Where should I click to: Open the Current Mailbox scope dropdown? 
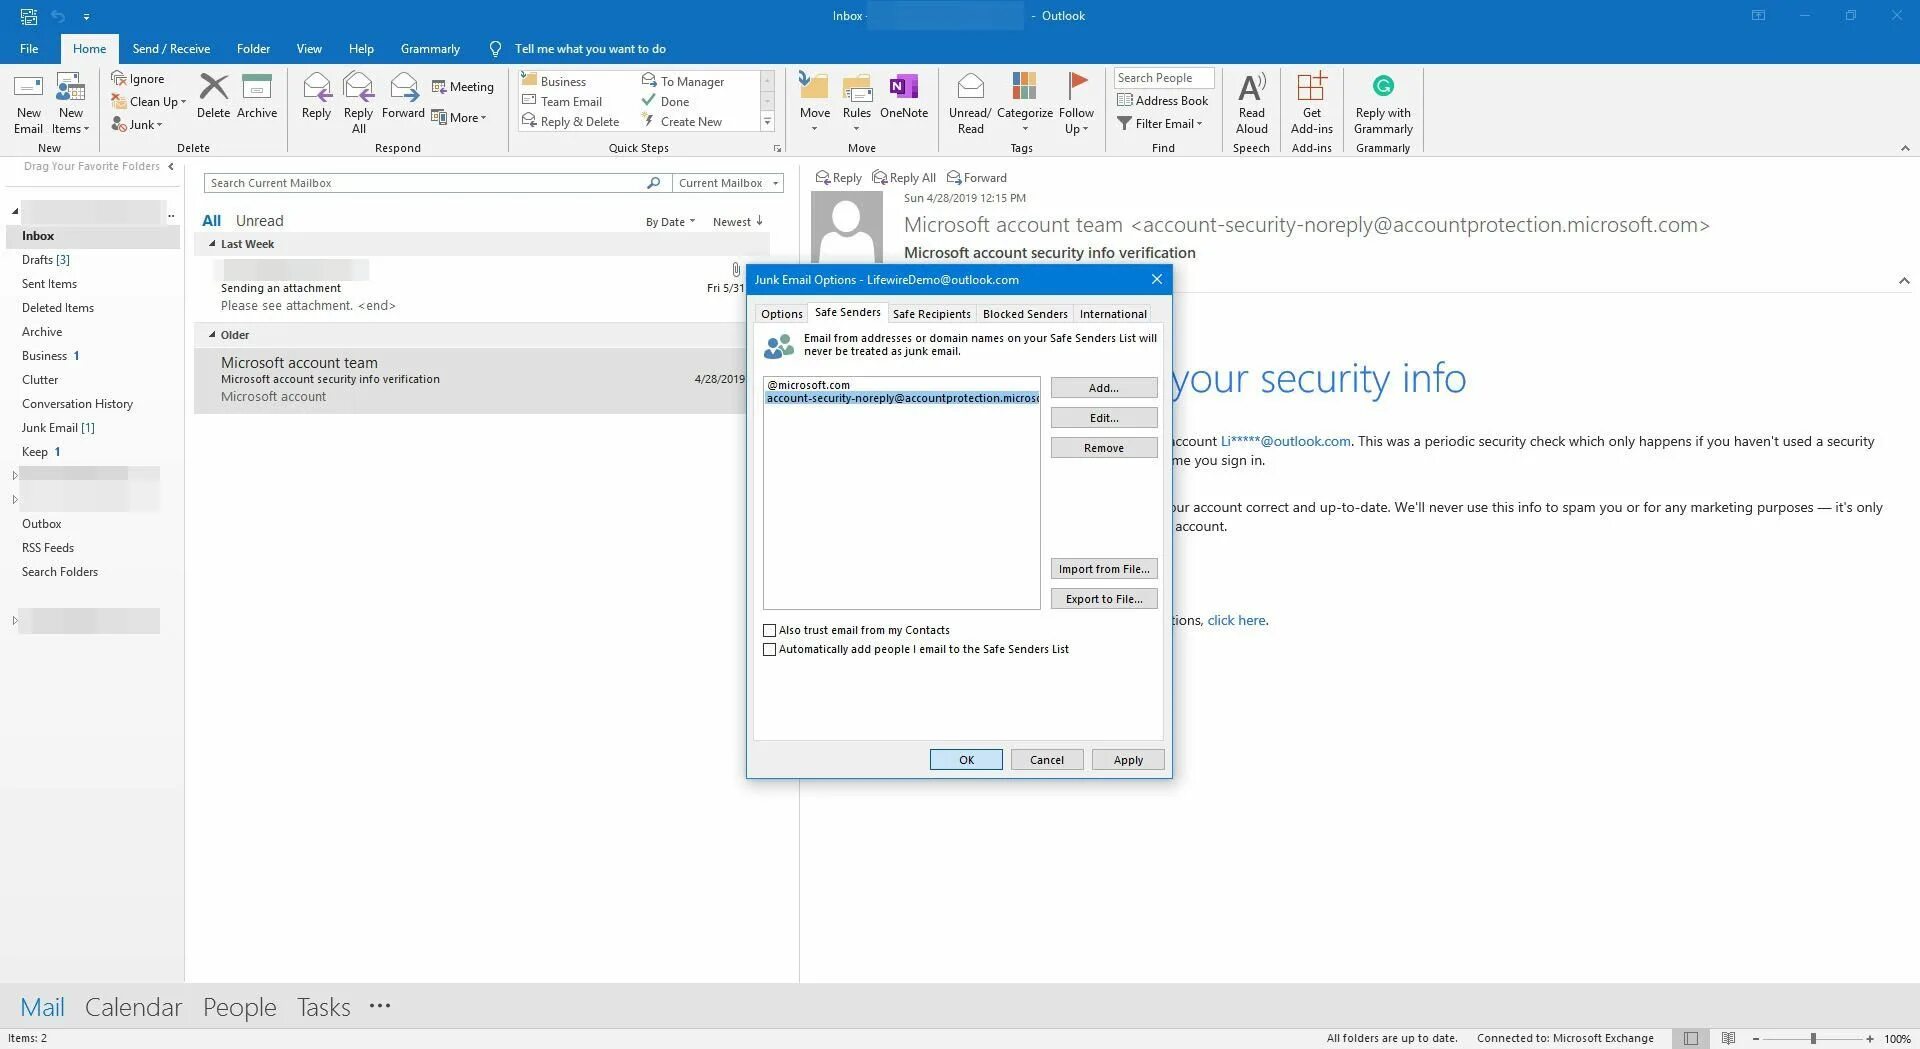[727, 183]
